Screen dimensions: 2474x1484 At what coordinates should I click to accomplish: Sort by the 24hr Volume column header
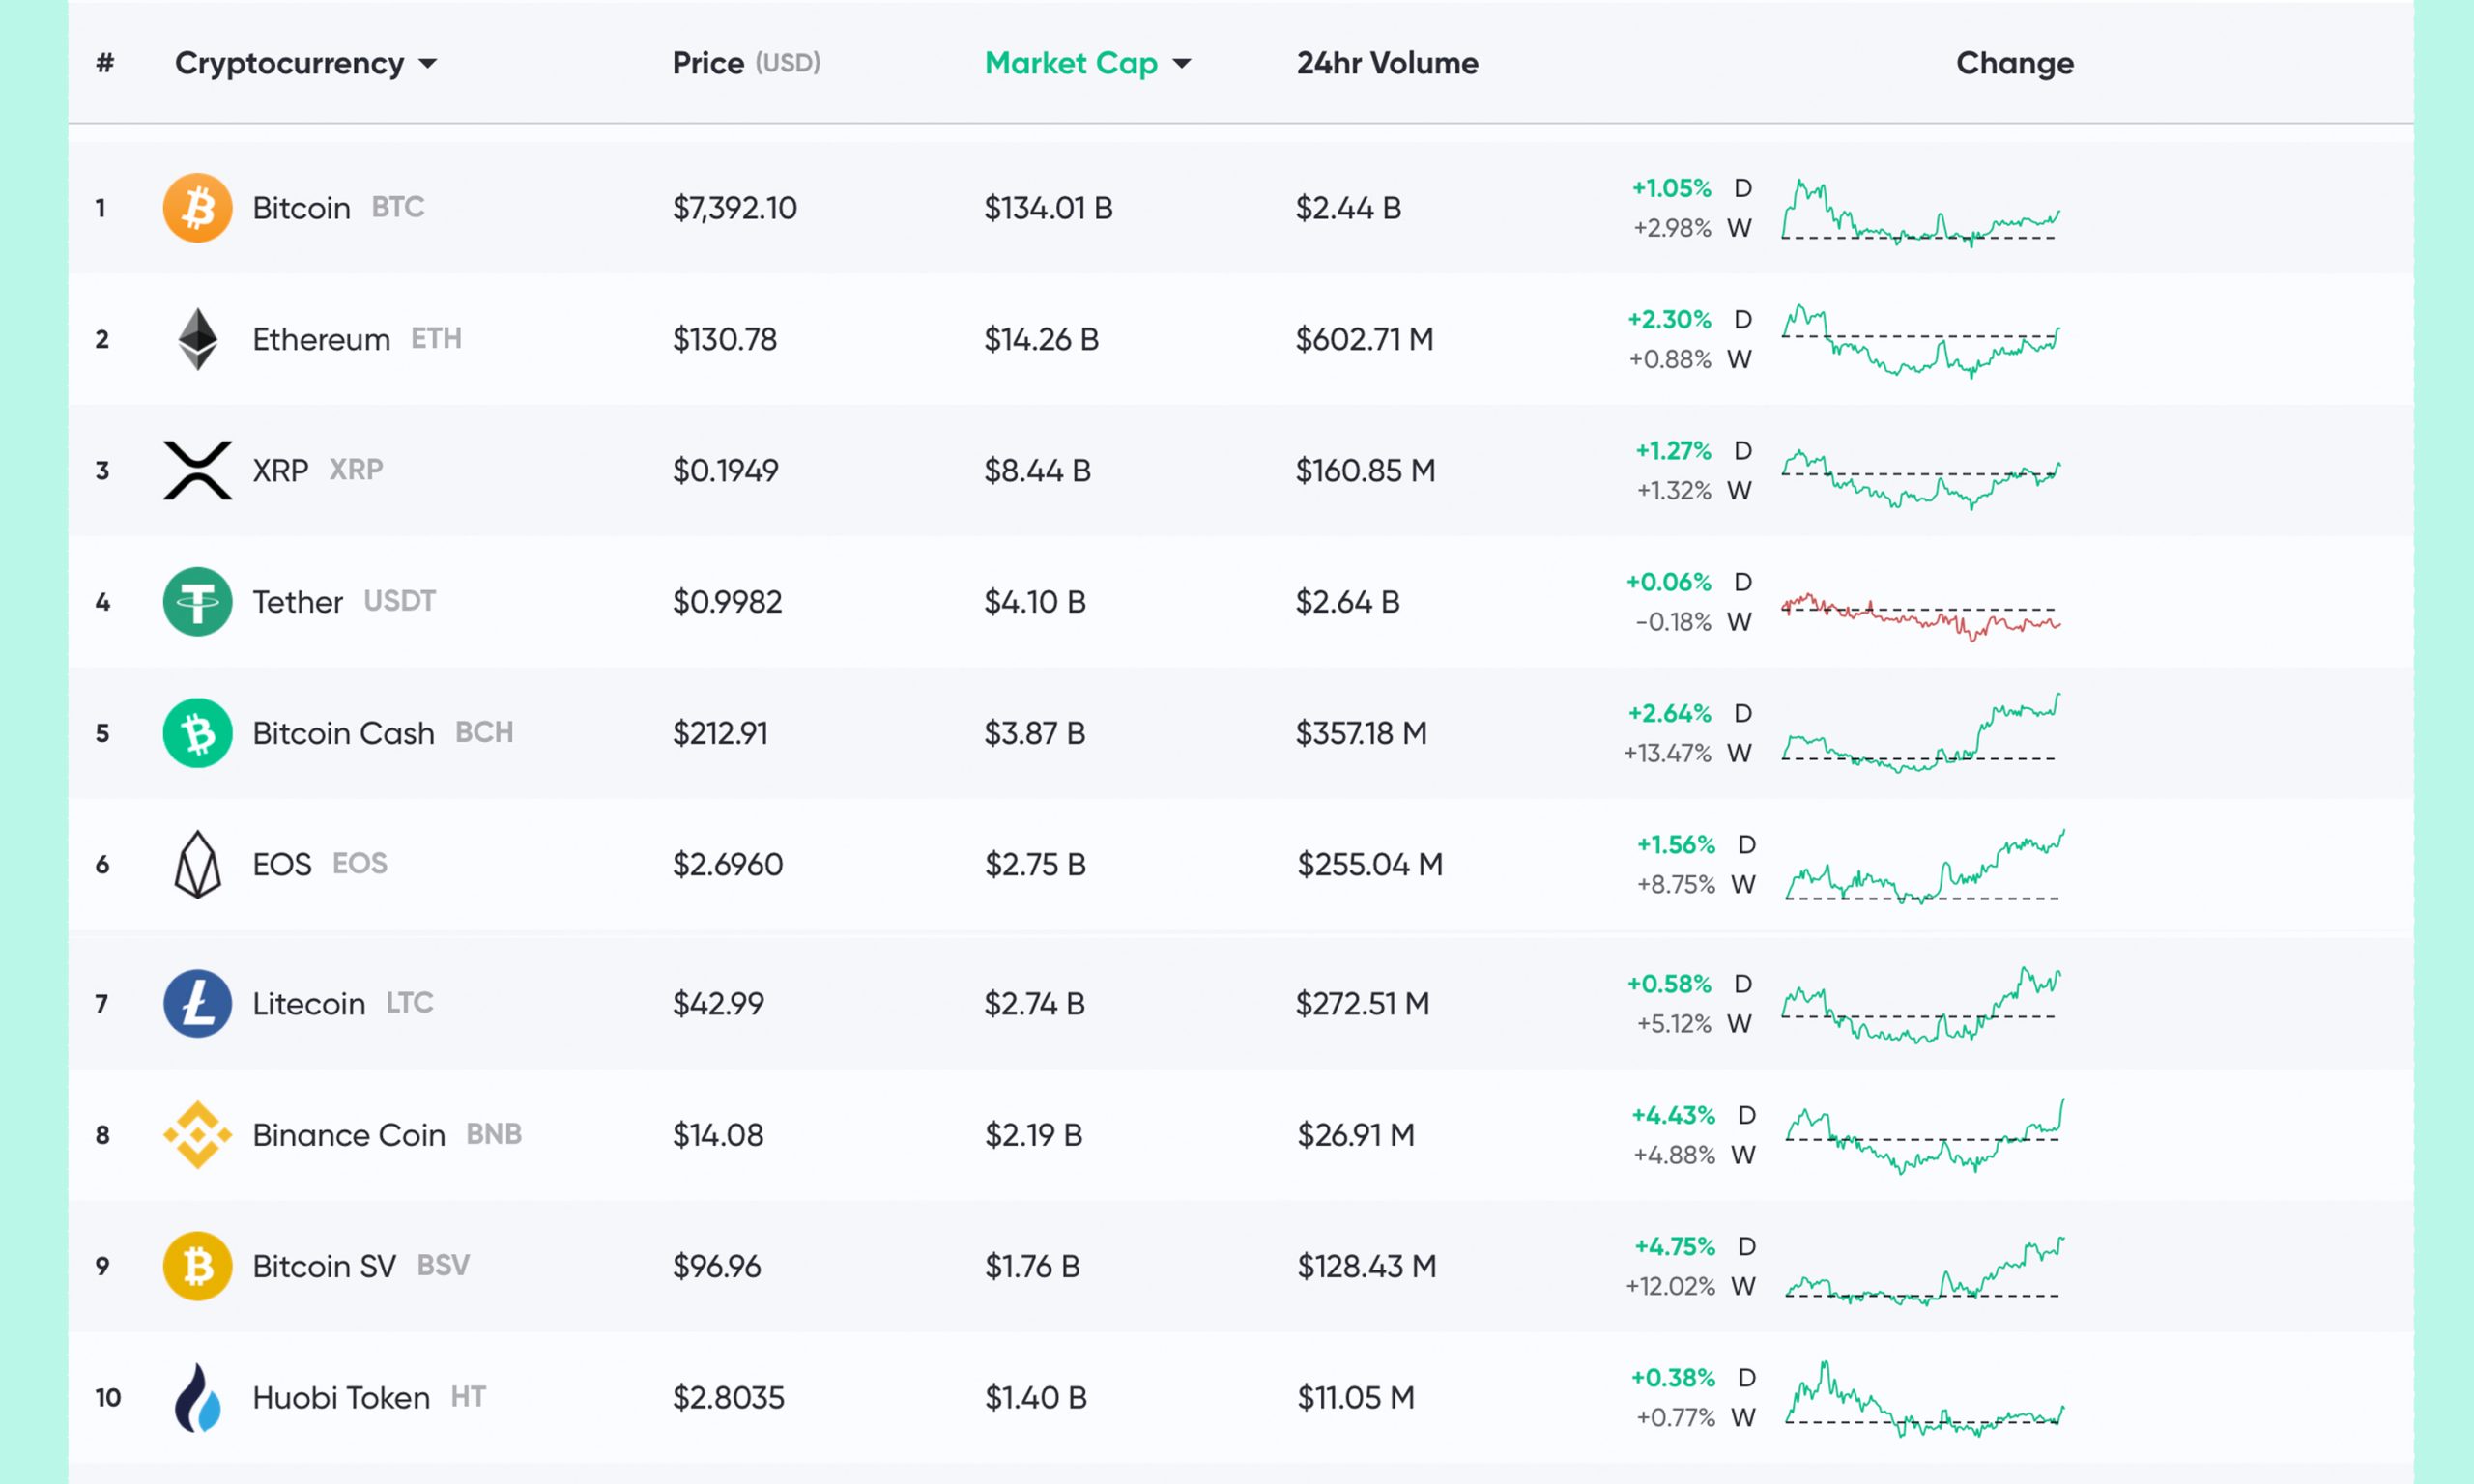(1387, 63)
